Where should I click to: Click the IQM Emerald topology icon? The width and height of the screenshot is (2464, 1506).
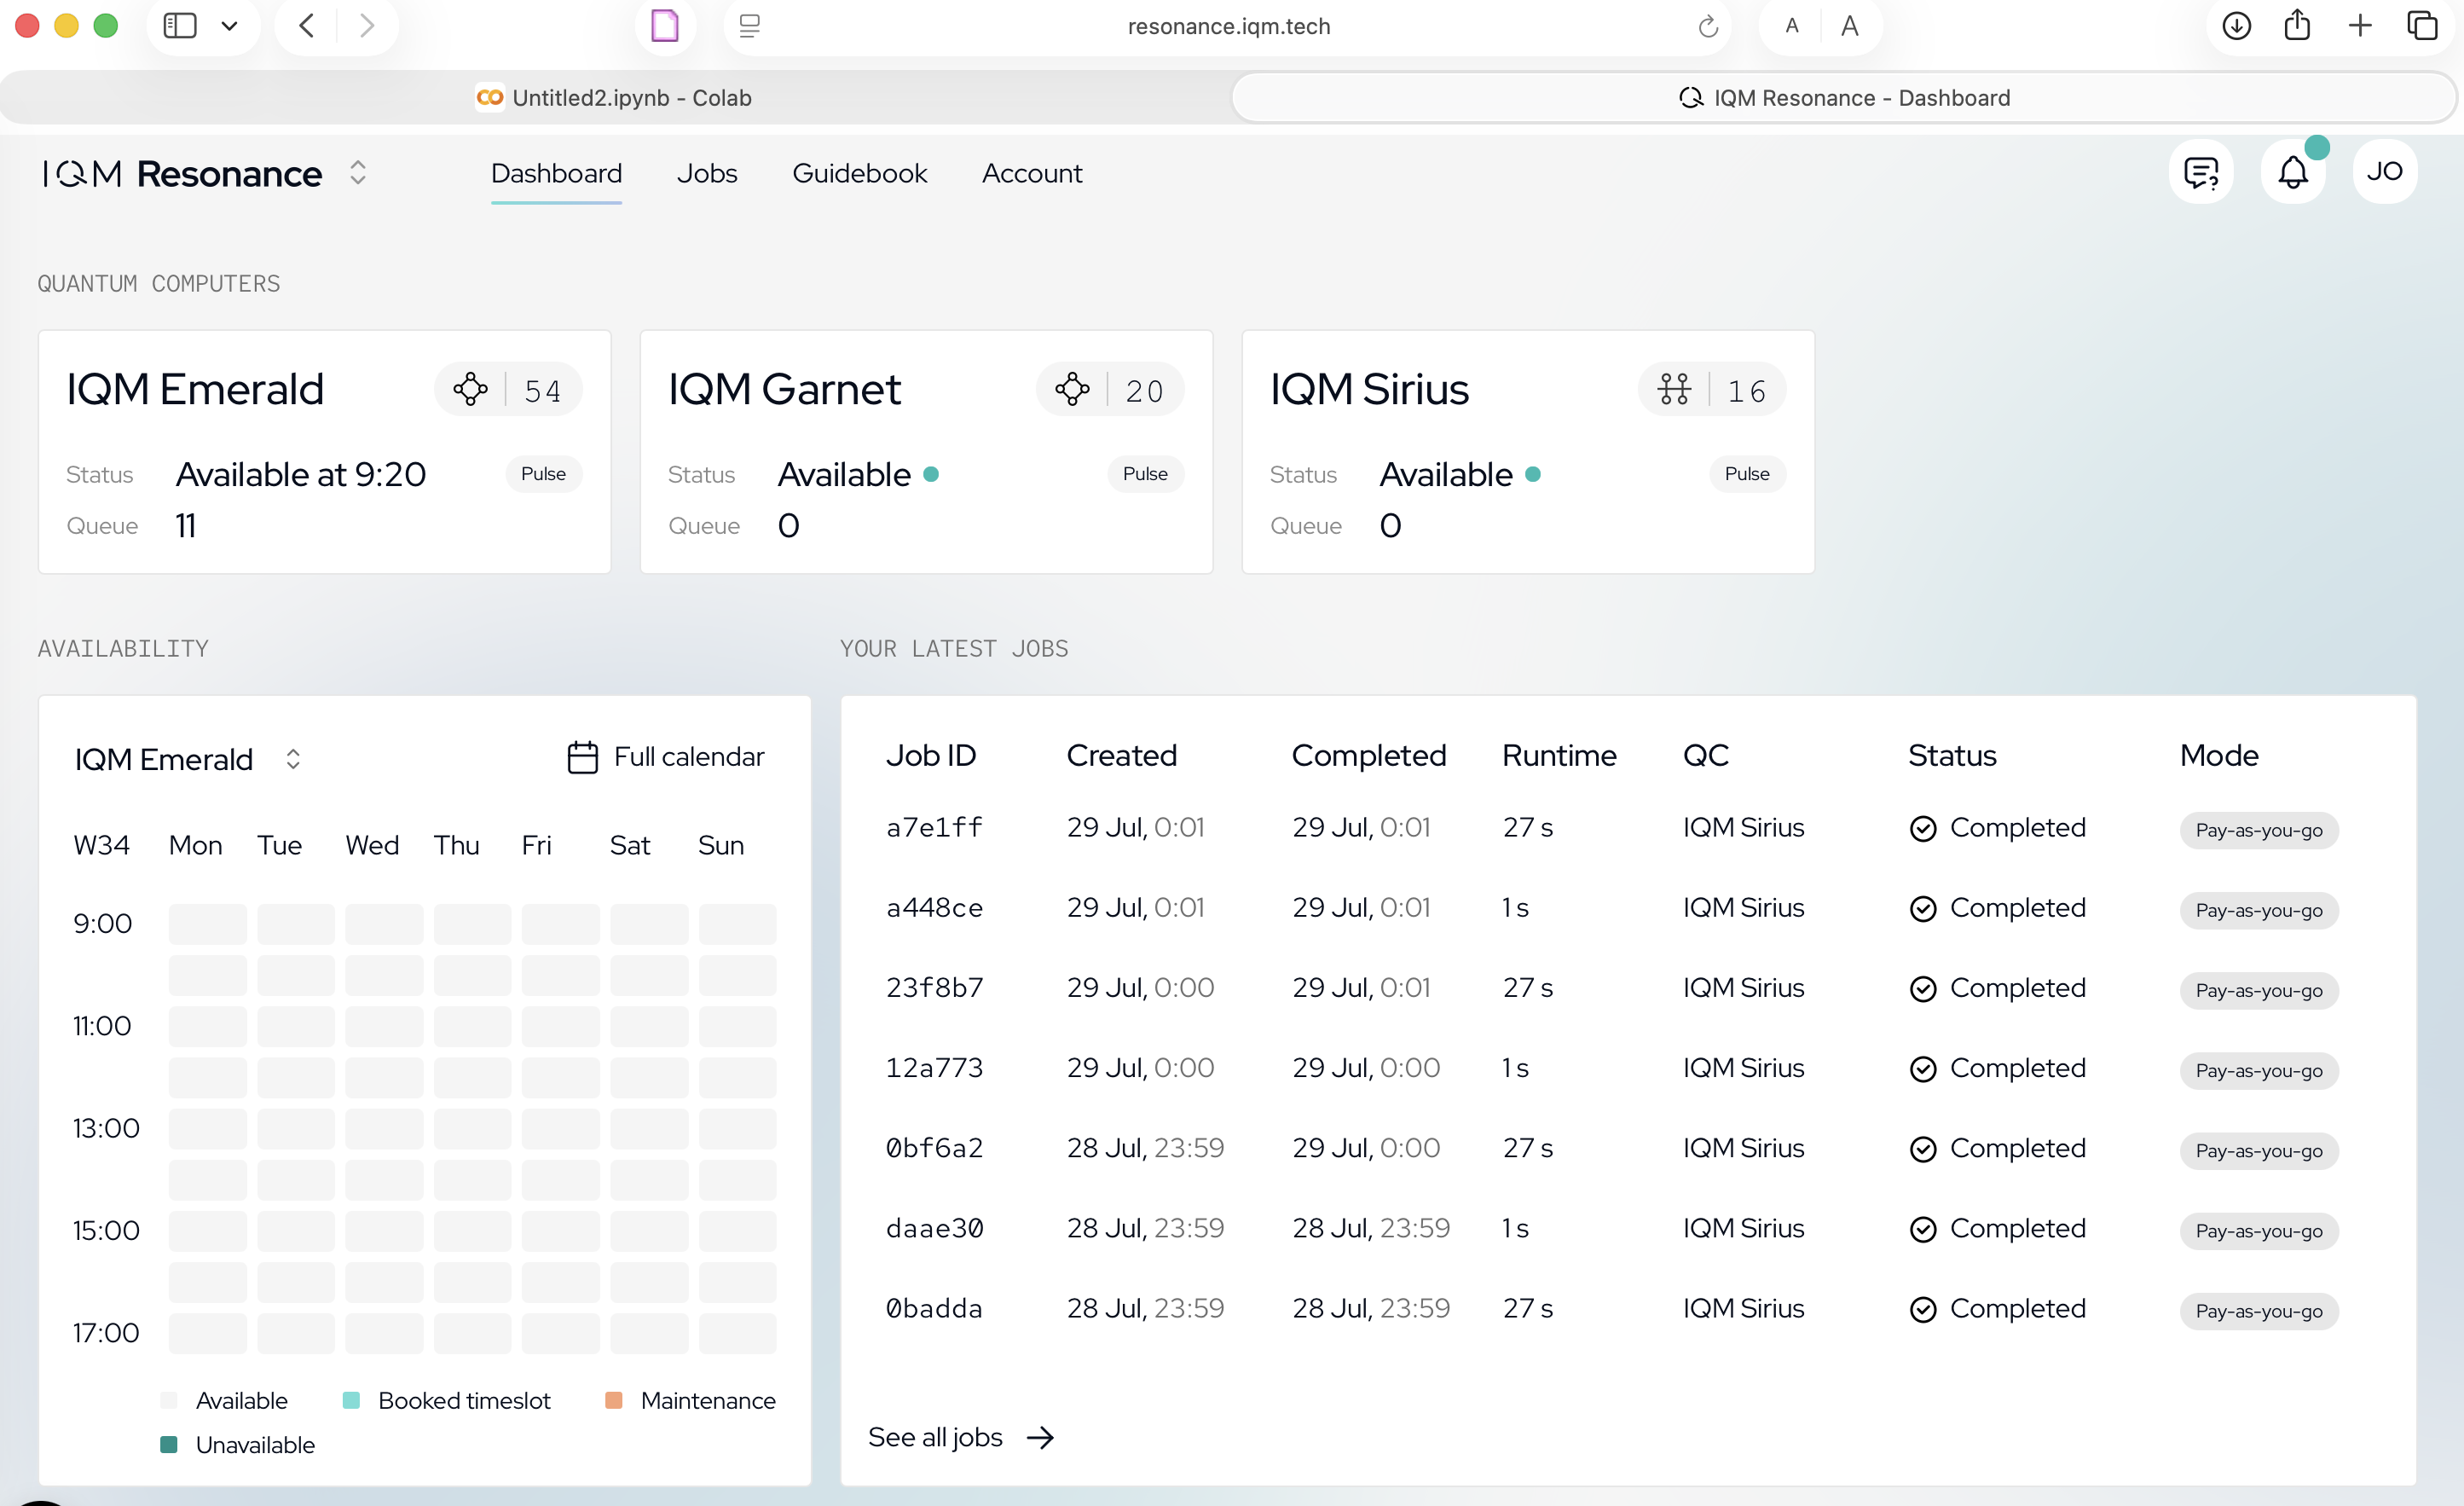470,390
